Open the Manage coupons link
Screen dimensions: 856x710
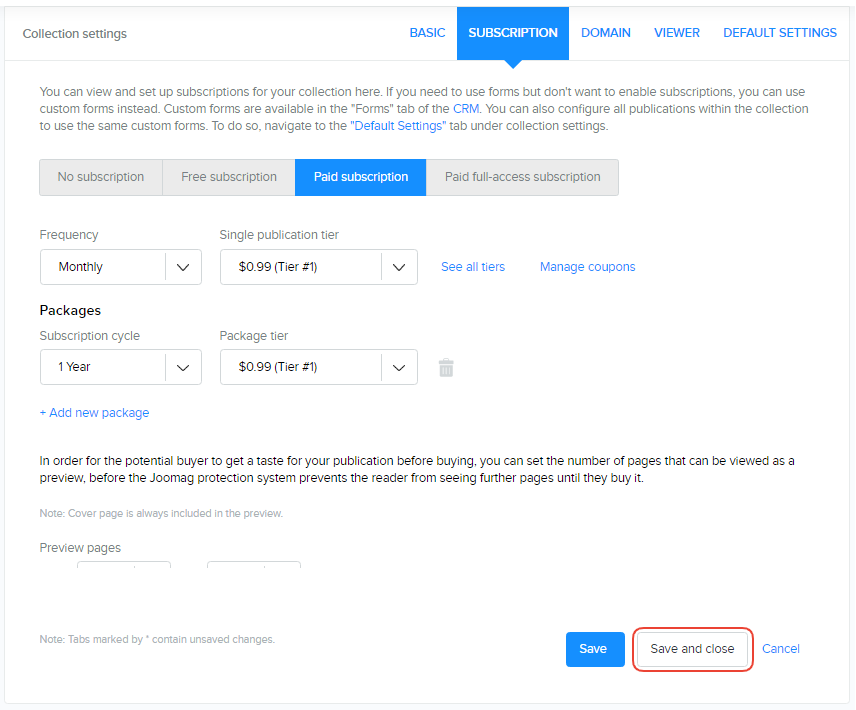(x=587, y=267)
